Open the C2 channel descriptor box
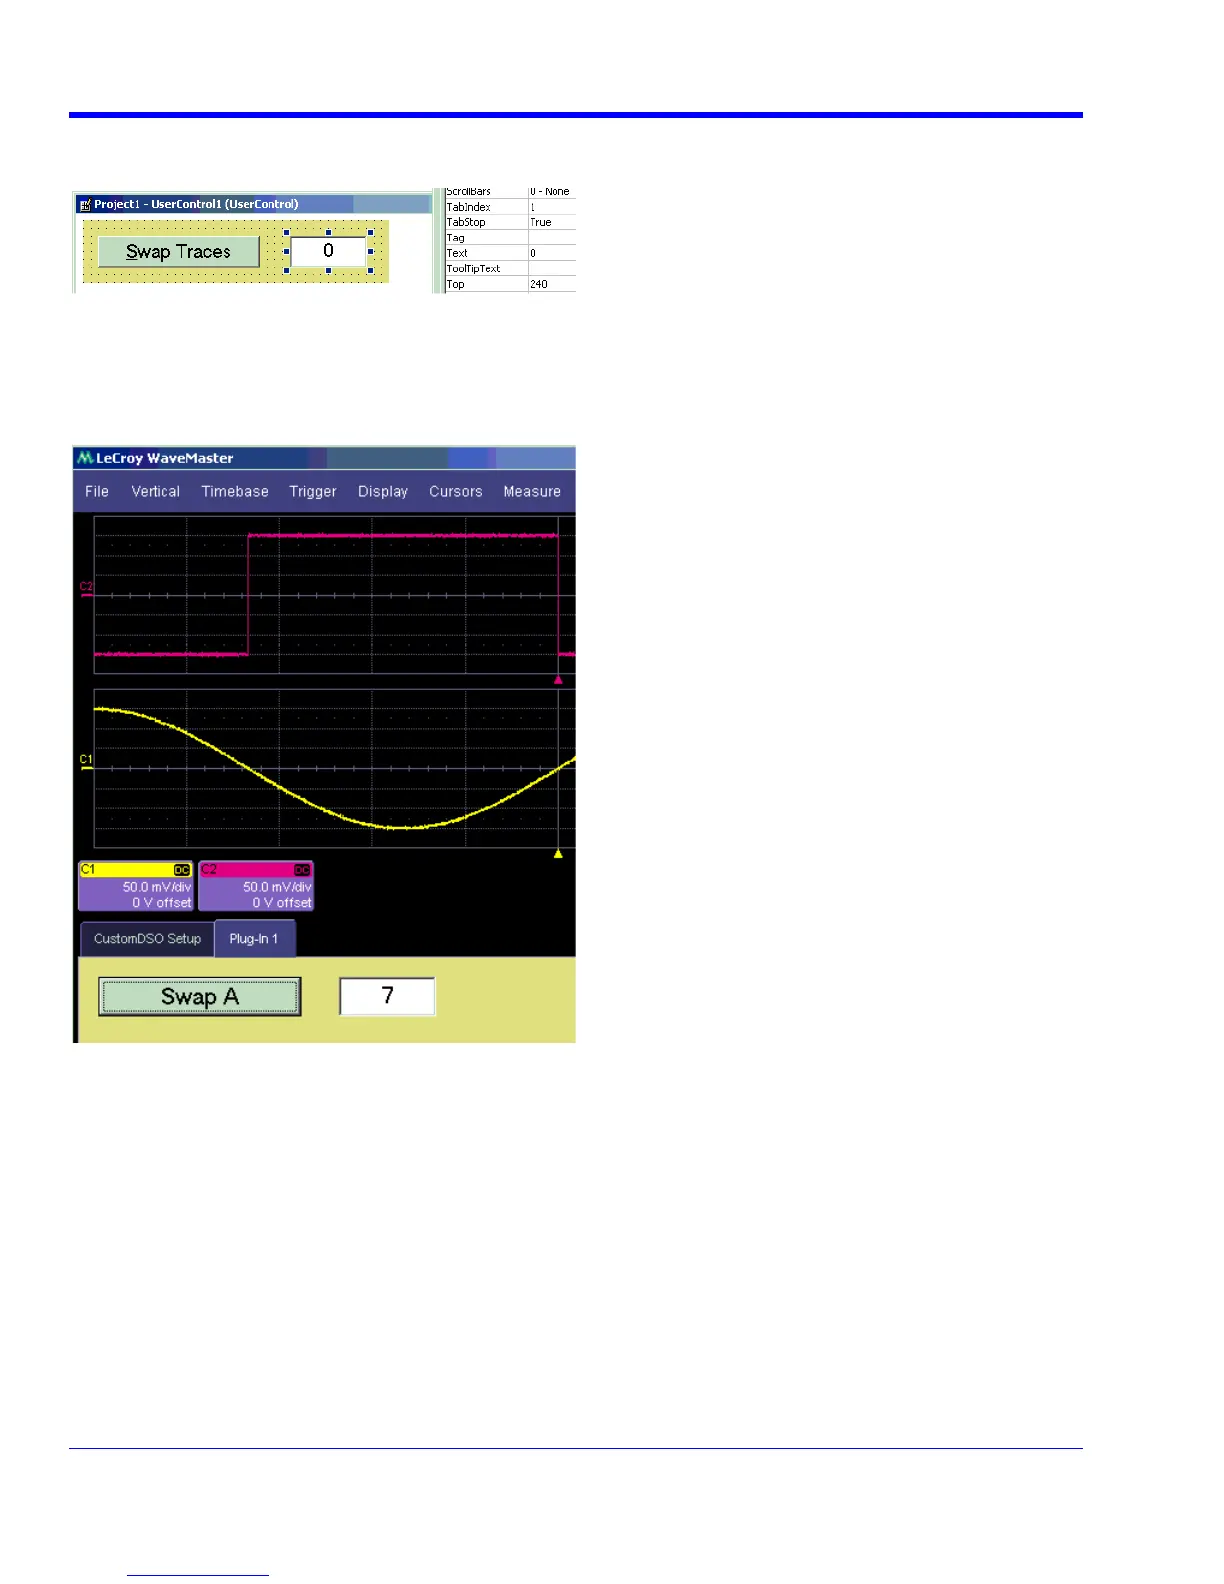Screen dimensions: 1224x1584 [x=256, y=886]
